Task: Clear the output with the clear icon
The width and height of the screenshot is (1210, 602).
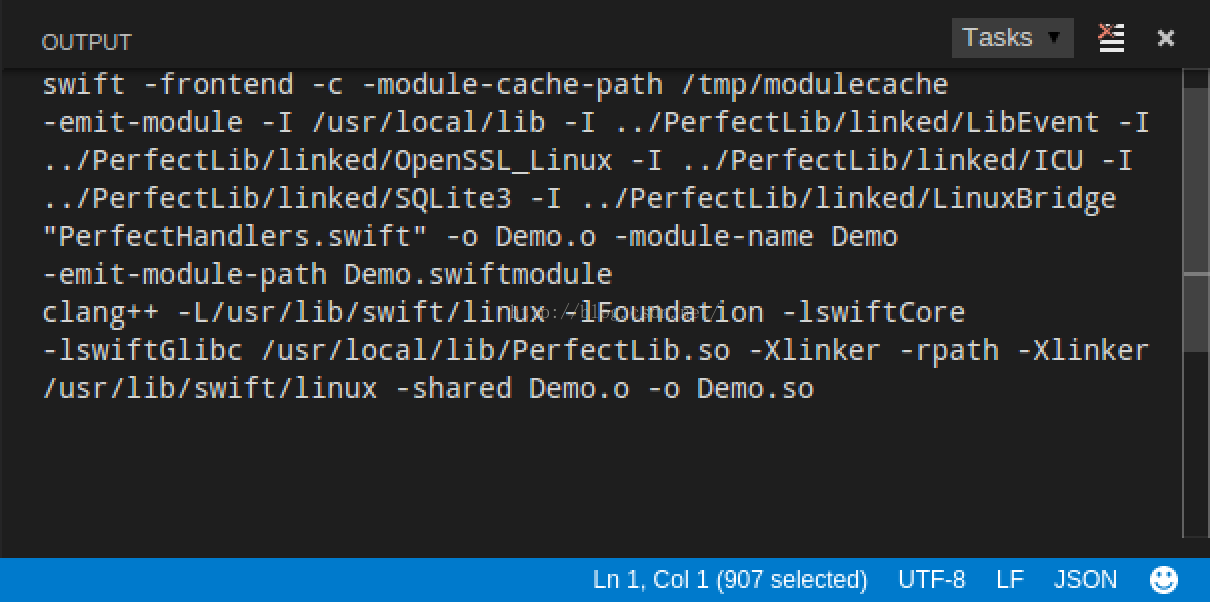Action: pos(1111,38)
